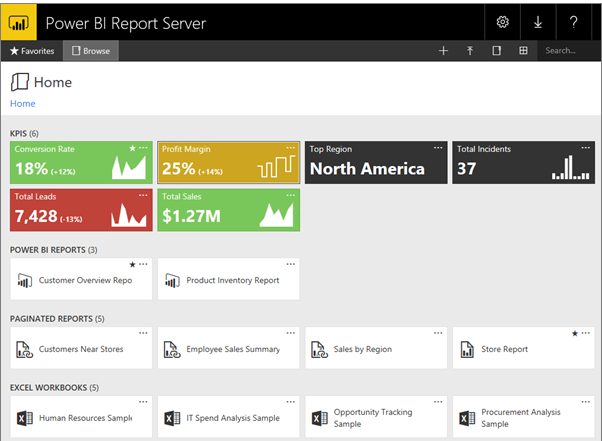
Task: Open ellipsis menu on Store Report
Action: click(x=585, y=333)
